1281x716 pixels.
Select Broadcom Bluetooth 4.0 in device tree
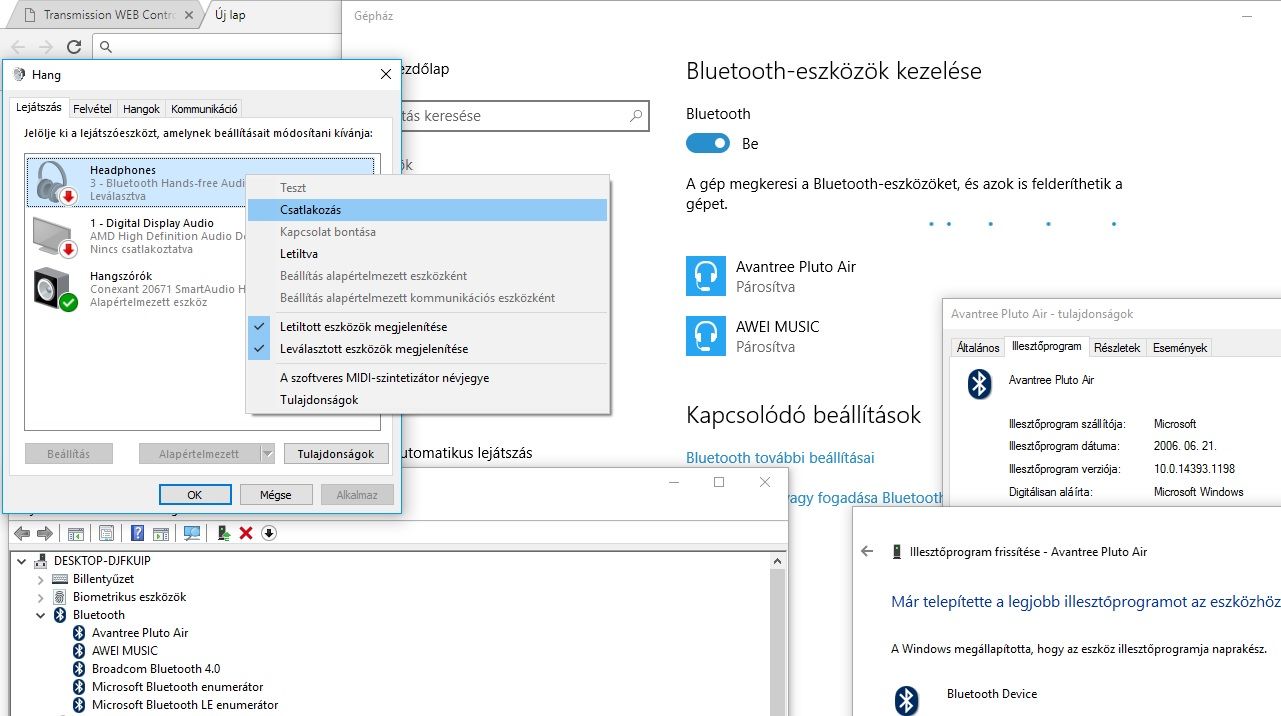point(156,669)
